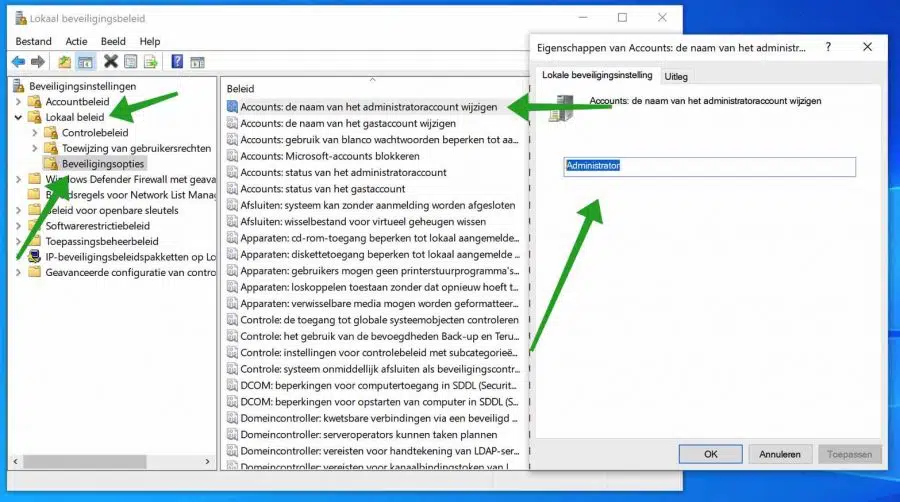900x502 pixels.
Task: Click icon beside Accounts: status van het gastaccount
Action: (232, 188)
